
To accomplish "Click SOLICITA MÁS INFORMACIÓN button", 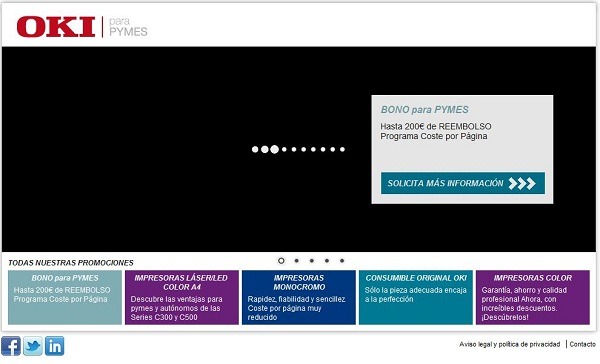I will pos(463,183).
